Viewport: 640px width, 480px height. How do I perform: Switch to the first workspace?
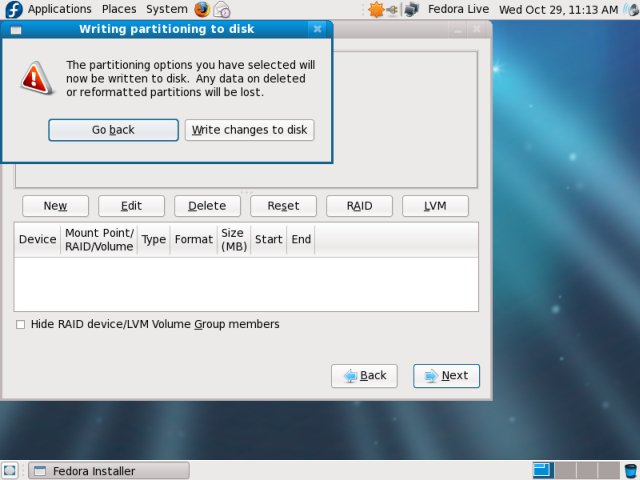click(543, 470)
